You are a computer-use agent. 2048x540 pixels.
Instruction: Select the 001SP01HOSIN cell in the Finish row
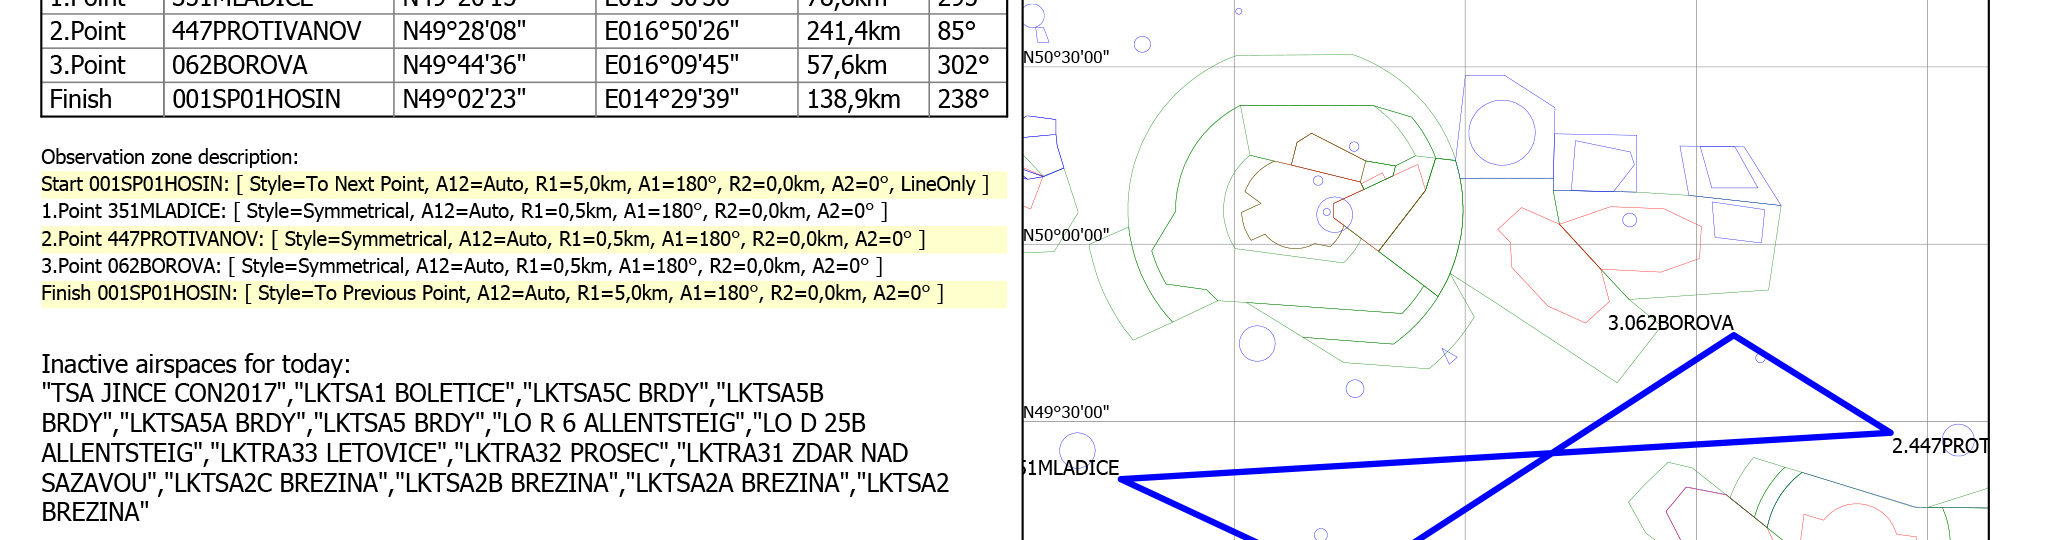[256, 100]
